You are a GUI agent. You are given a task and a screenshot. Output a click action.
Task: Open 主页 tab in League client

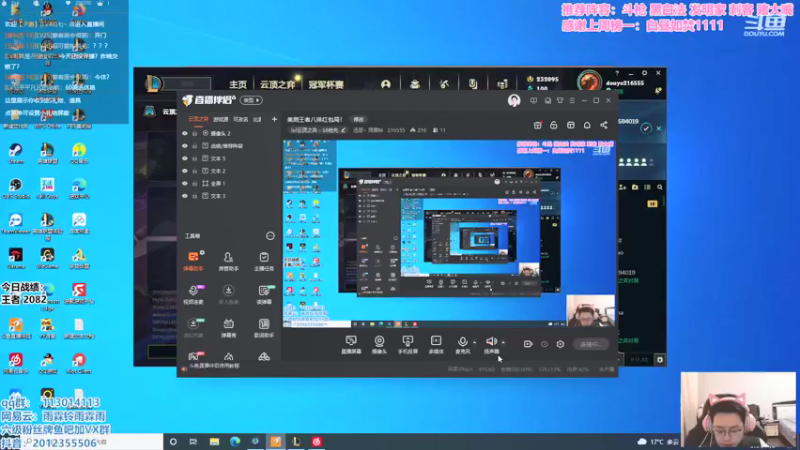[238, 84]
